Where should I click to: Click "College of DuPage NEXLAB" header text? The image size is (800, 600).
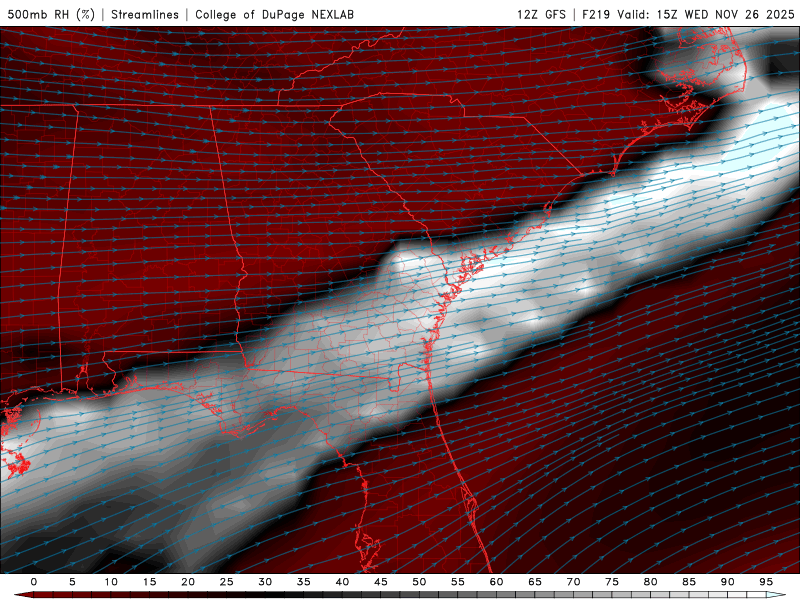274,14
